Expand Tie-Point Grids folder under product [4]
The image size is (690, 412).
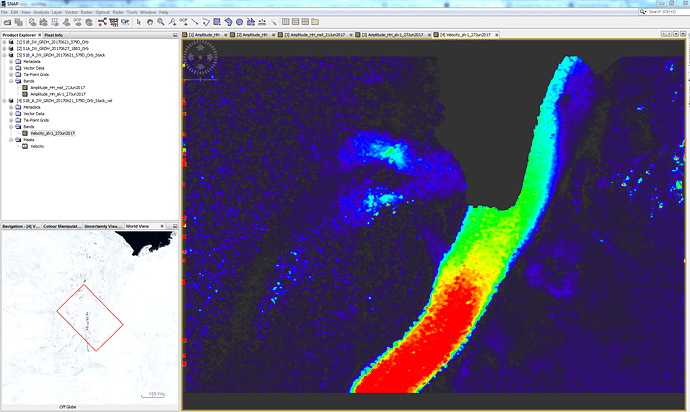click(11, 120)
